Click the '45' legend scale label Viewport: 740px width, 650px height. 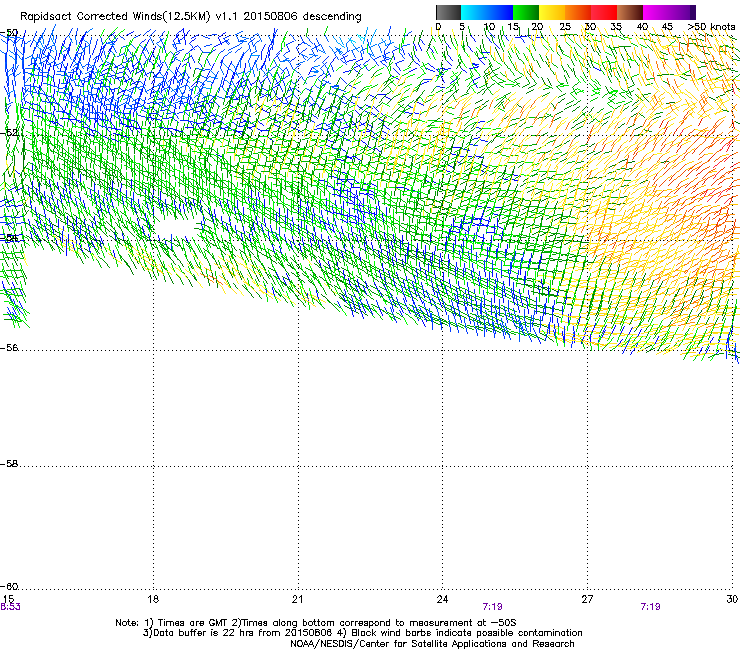[x=667, y=26]
